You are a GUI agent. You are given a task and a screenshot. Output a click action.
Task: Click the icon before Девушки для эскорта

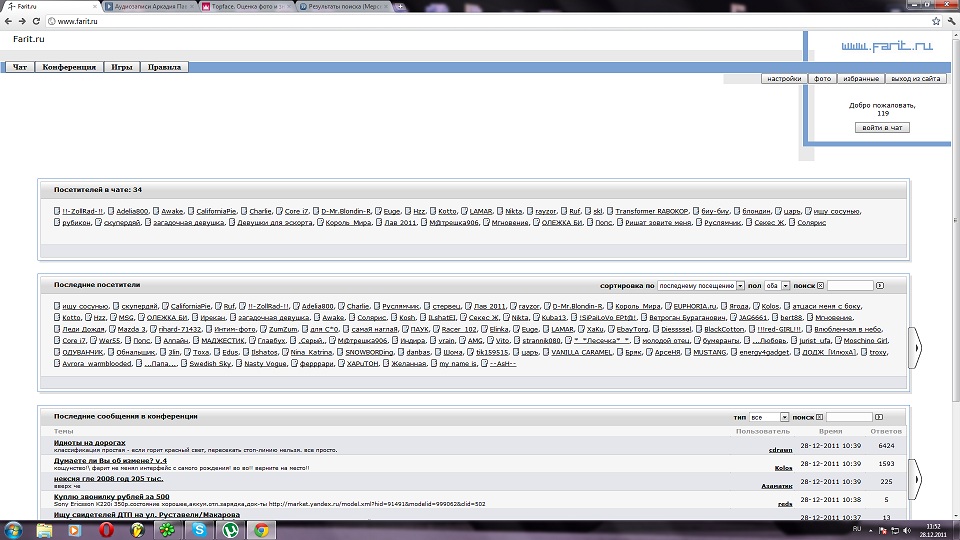tap(232, 222)
